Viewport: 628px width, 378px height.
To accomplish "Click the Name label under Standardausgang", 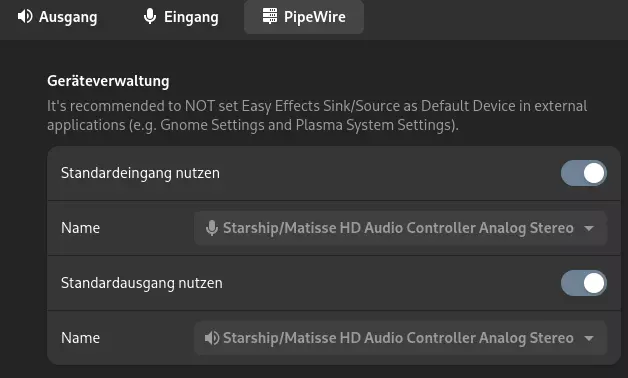I will pos(81,338).
